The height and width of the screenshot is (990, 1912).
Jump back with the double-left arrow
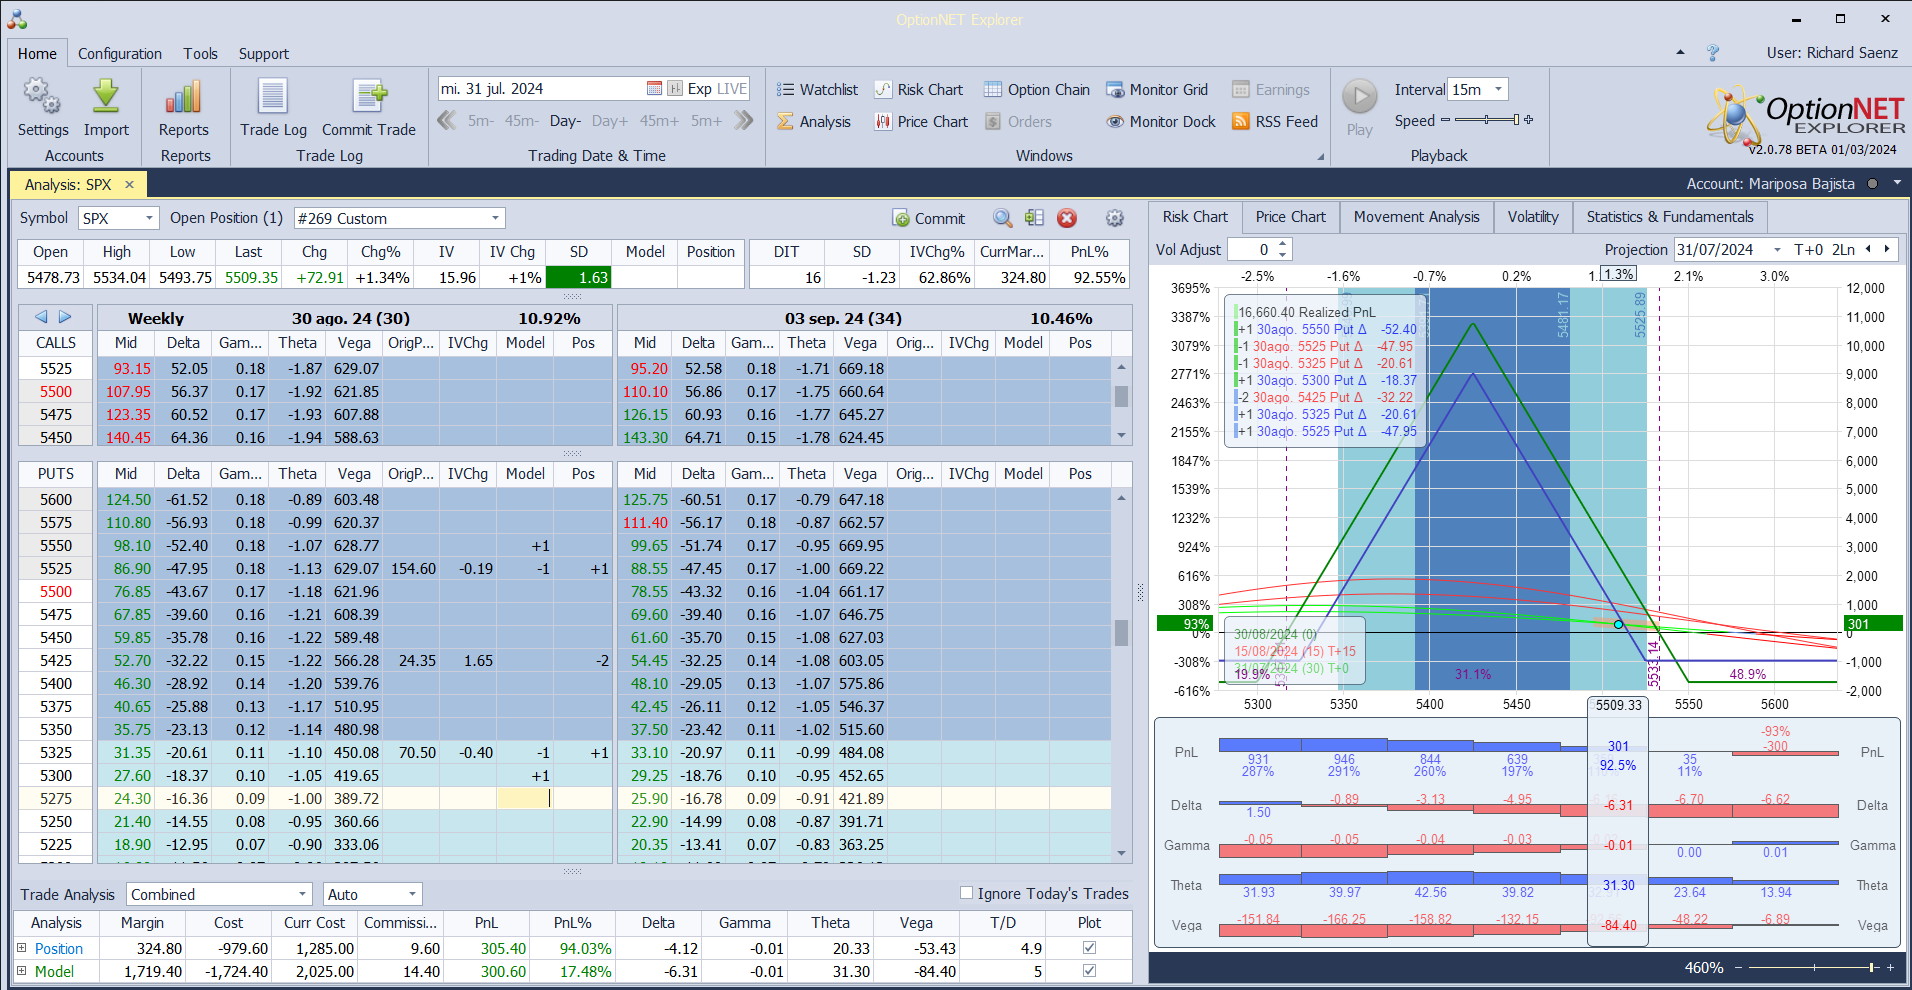tap(447, 121)
